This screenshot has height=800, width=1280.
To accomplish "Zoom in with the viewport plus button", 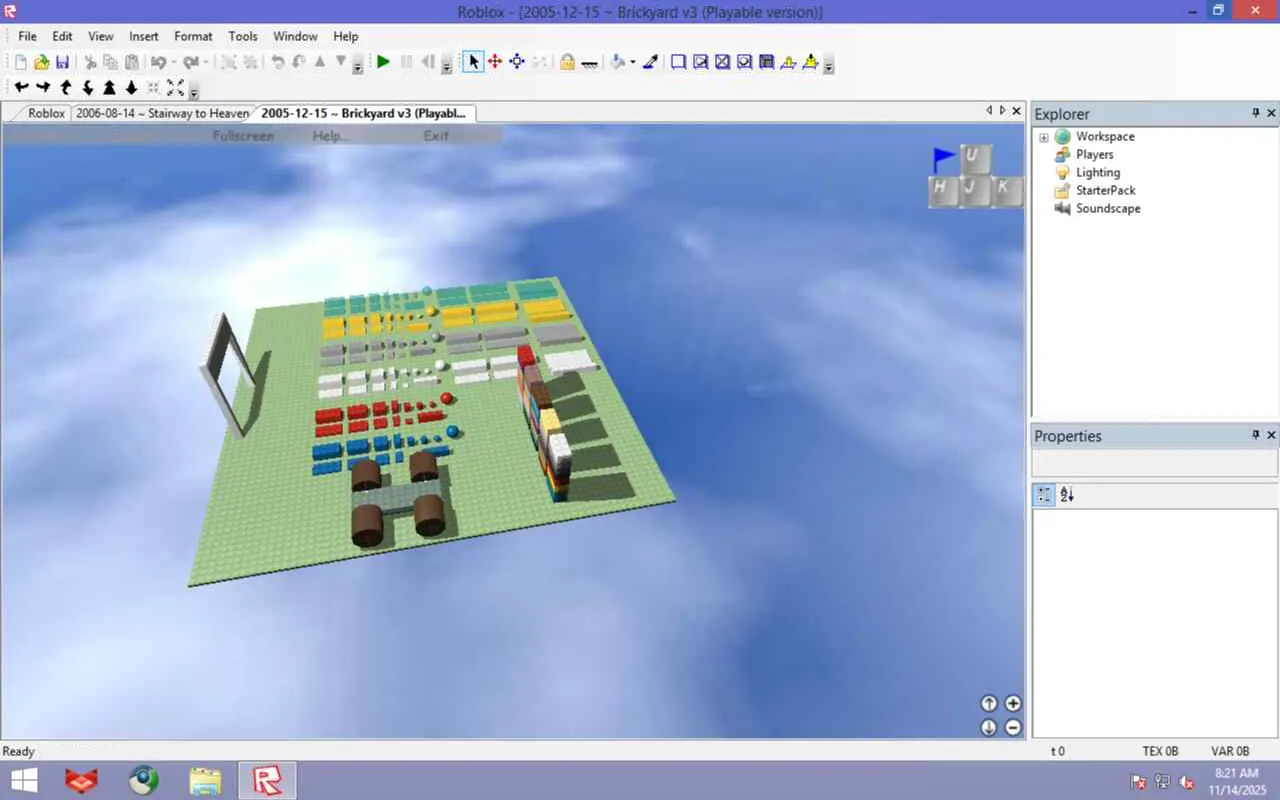I will click(1013, 704).
